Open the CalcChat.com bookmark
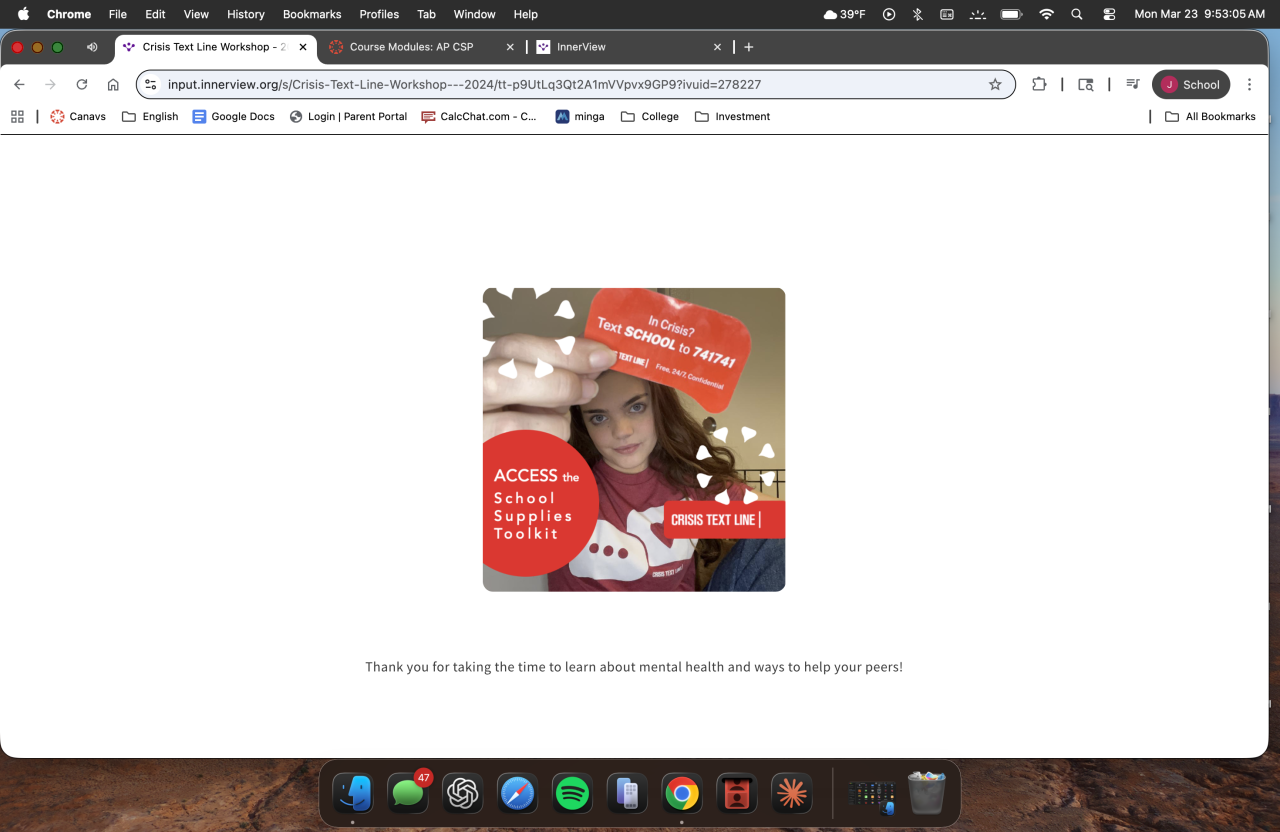This screenshot has height=832, width=1280. click(480, 117)
